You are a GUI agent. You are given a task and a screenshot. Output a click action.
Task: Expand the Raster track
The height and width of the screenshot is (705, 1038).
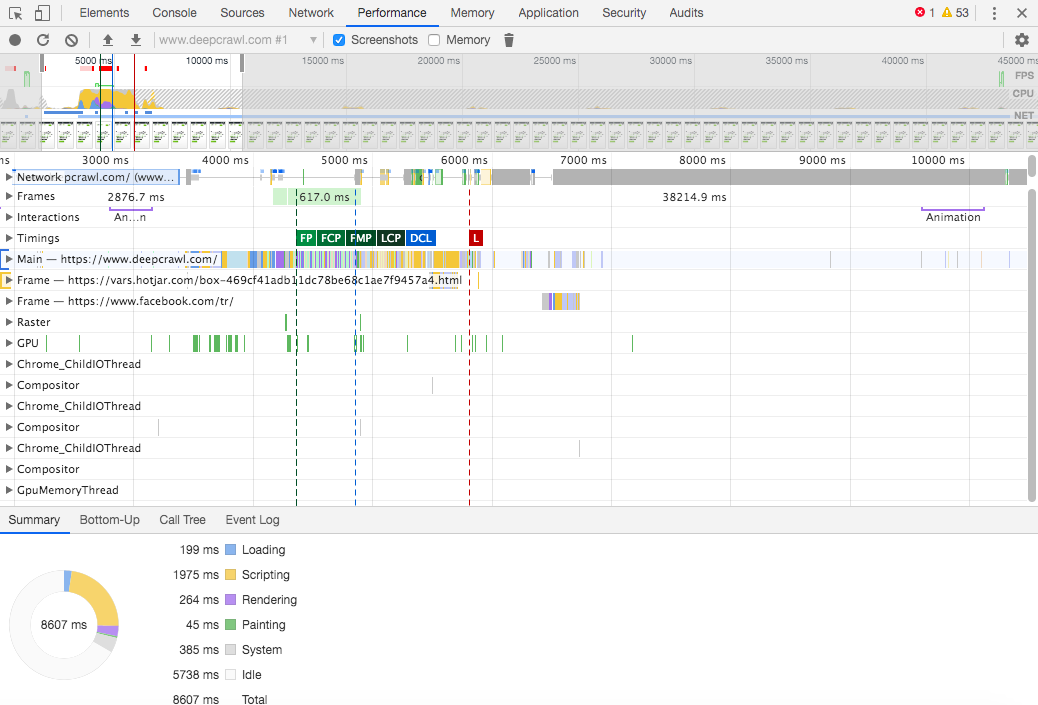point(8,321)
